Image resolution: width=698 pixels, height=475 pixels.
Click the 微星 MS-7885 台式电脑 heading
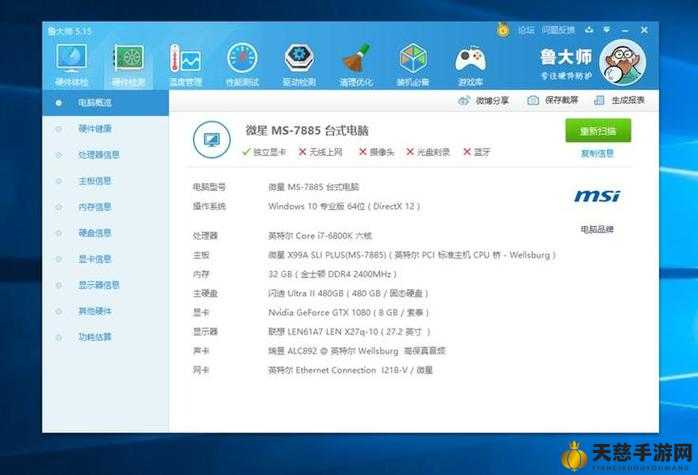tap(307, 131)
